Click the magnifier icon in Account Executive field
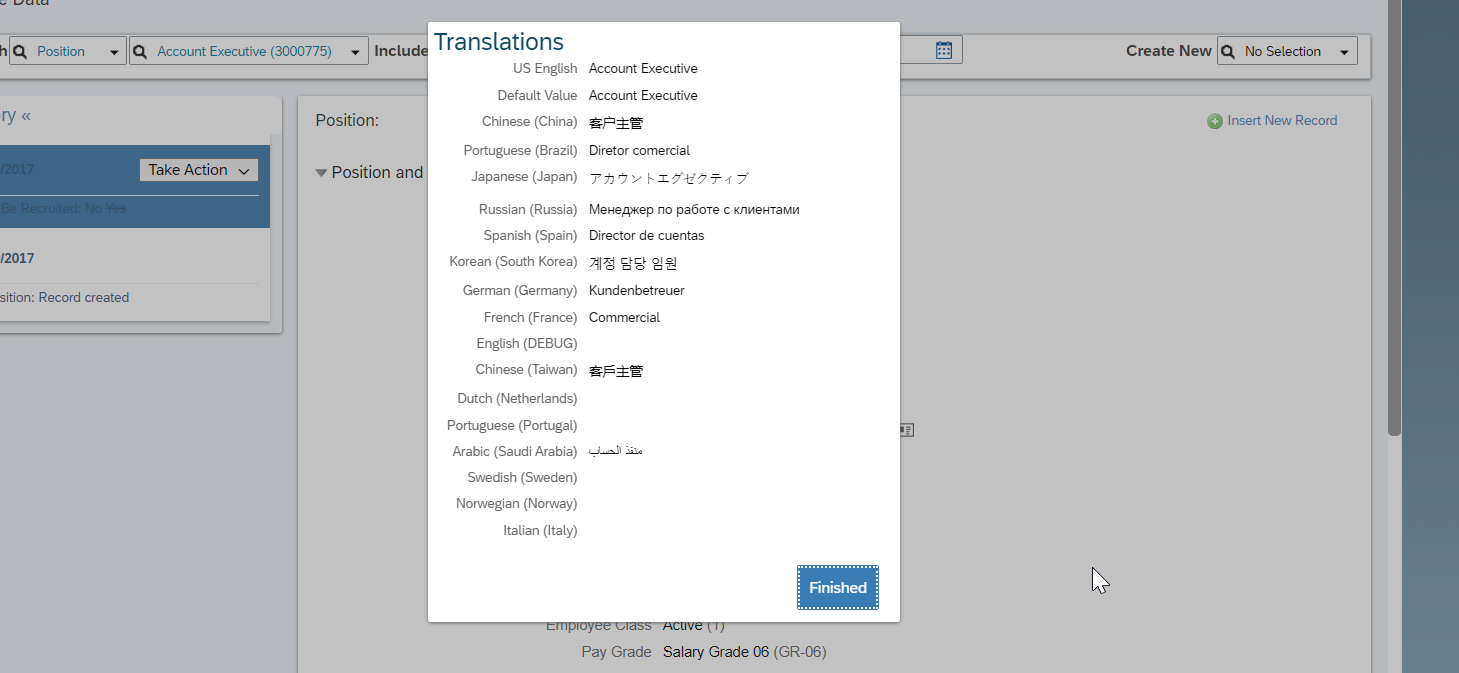This screenshot has height=673, width=1459. pyautogui.click(x=140, y=51)
